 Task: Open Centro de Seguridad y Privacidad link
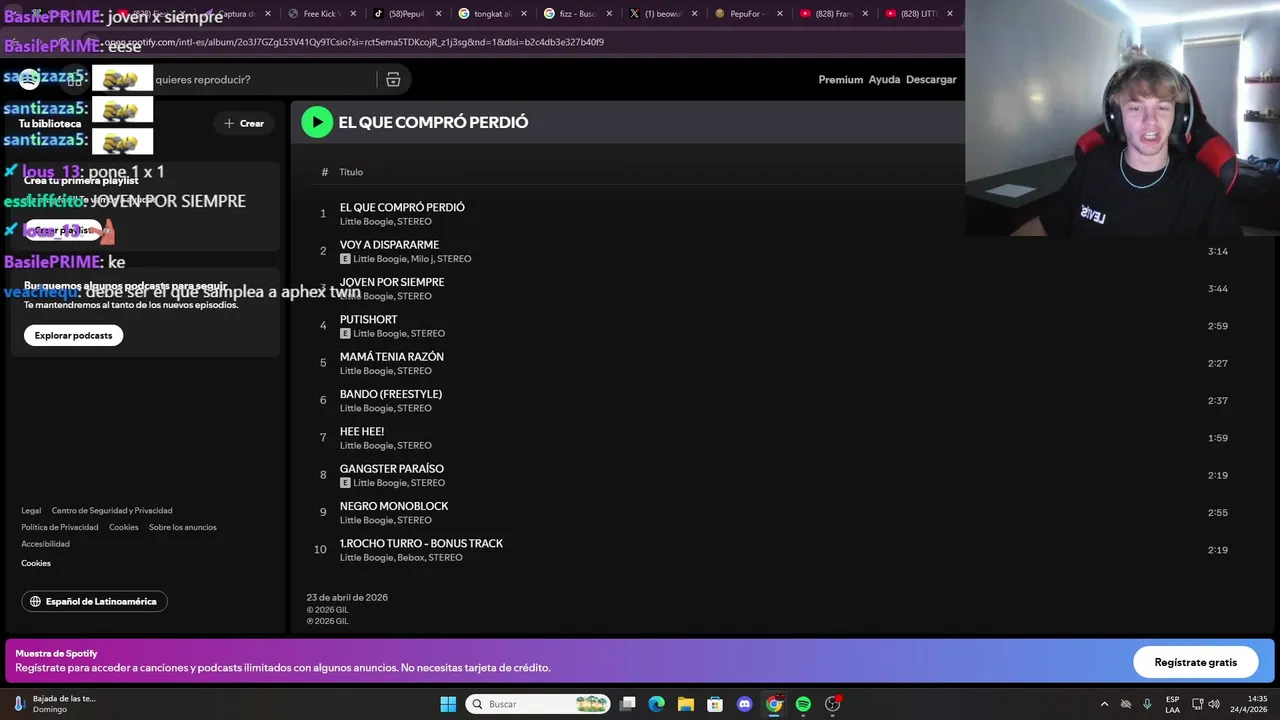click(x=112, y=511)
